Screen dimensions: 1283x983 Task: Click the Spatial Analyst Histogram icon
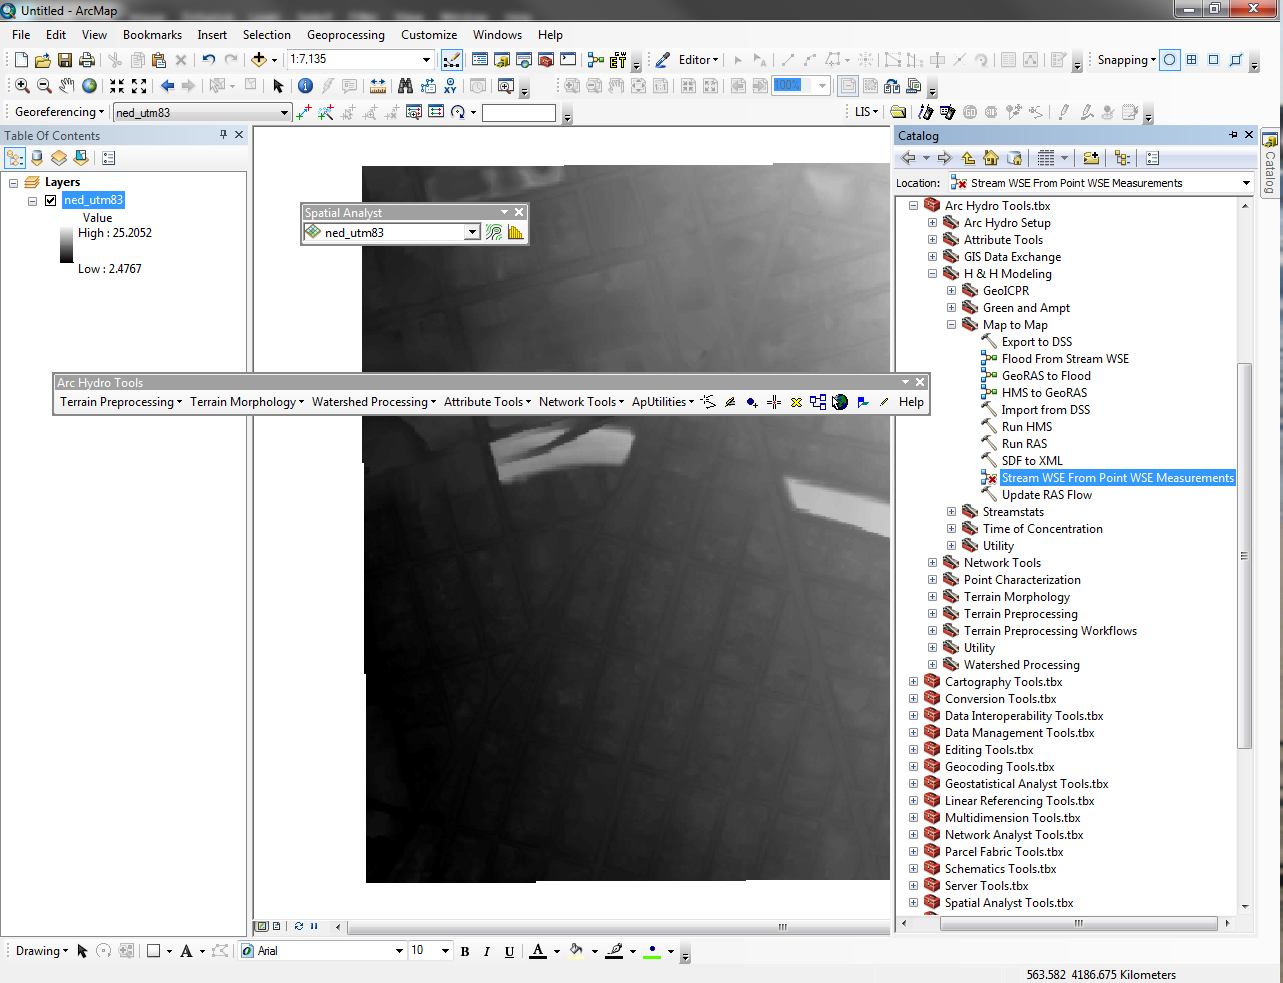point(516,232)
